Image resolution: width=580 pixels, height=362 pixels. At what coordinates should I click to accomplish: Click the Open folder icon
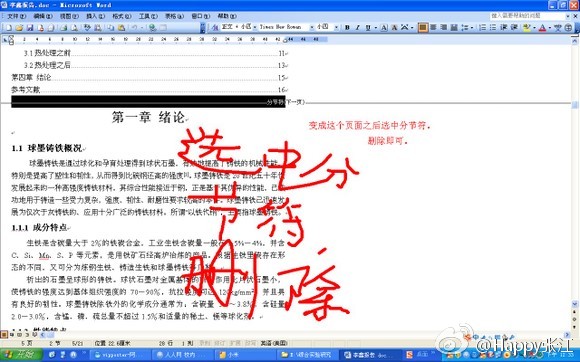pyautogui.click(x=19, y=28)
